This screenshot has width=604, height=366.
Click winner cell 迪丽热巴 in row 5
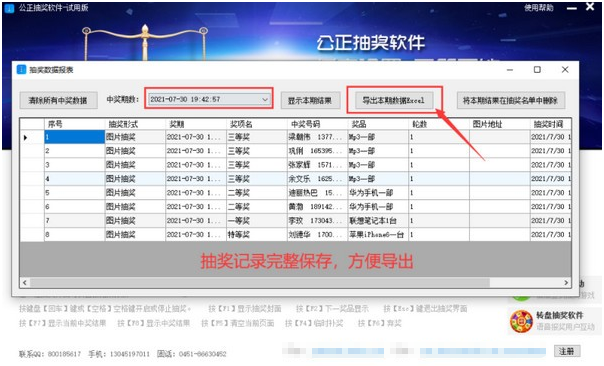pos(317,192)
